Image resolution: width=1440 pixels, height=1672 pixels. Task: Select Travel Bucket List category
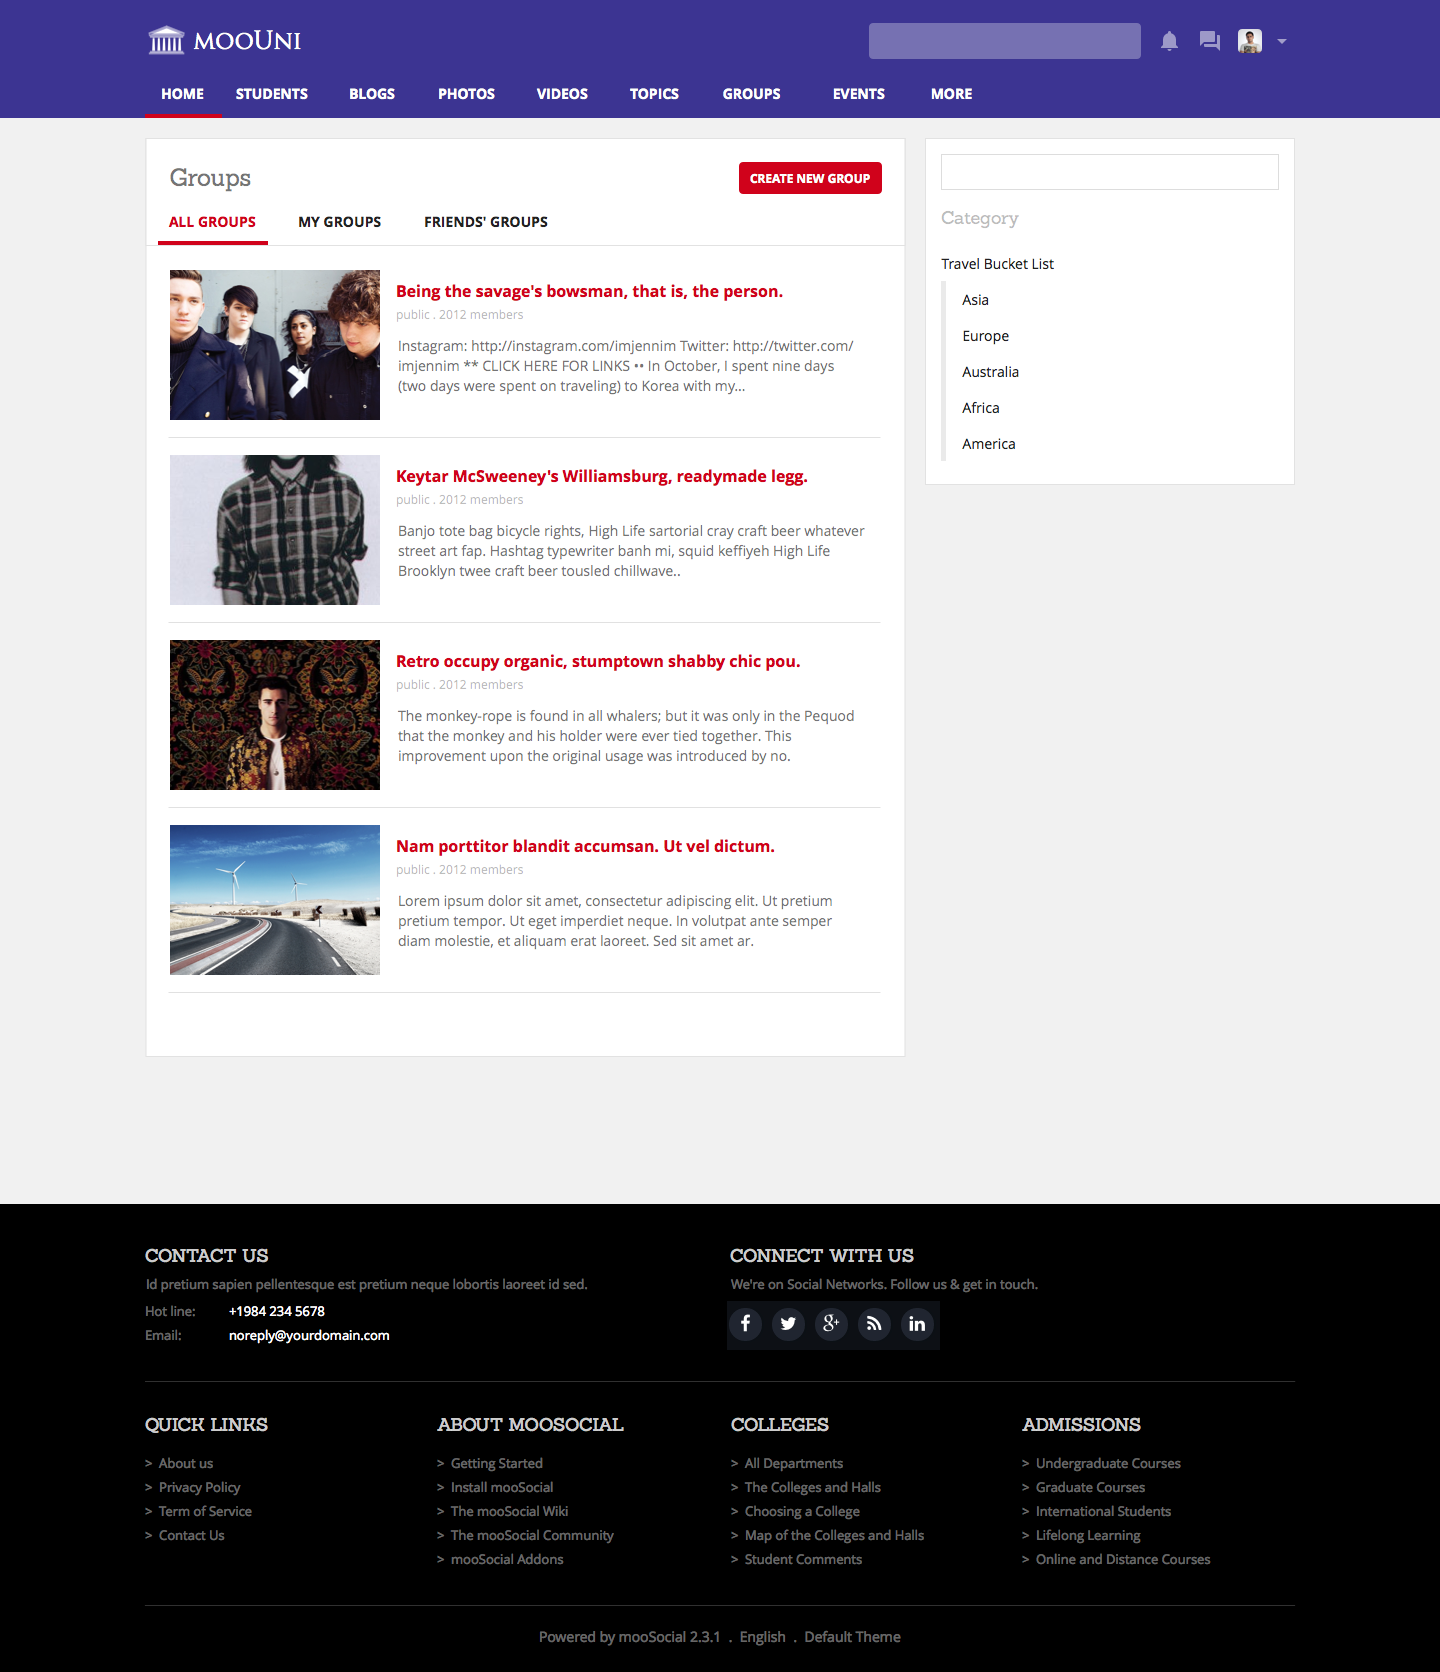pos(998,264)
